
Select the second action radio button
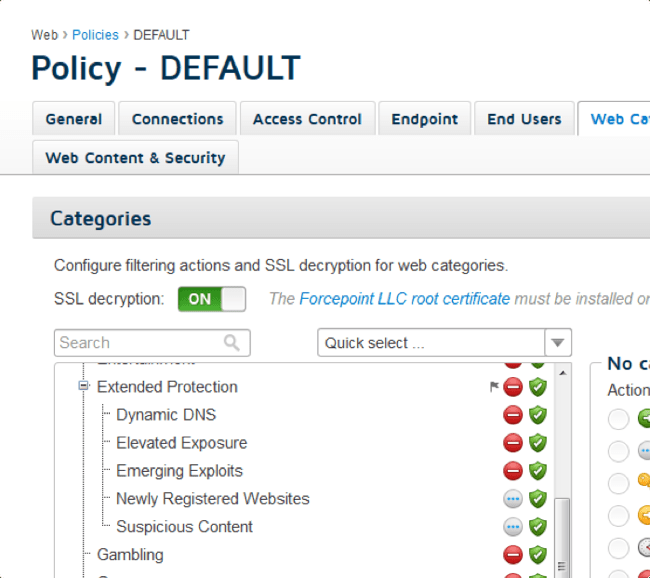619,451
